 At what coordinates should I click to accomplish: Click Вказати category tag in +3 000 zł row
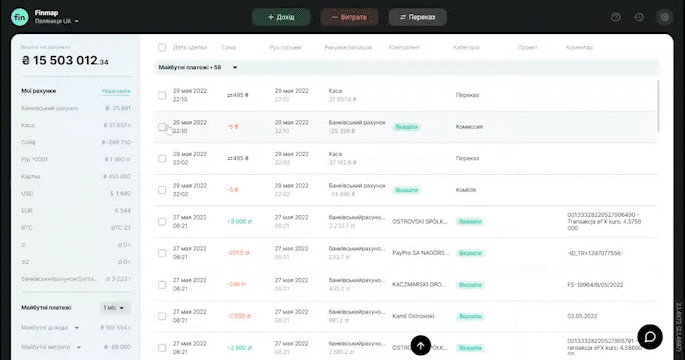(470, 222)
